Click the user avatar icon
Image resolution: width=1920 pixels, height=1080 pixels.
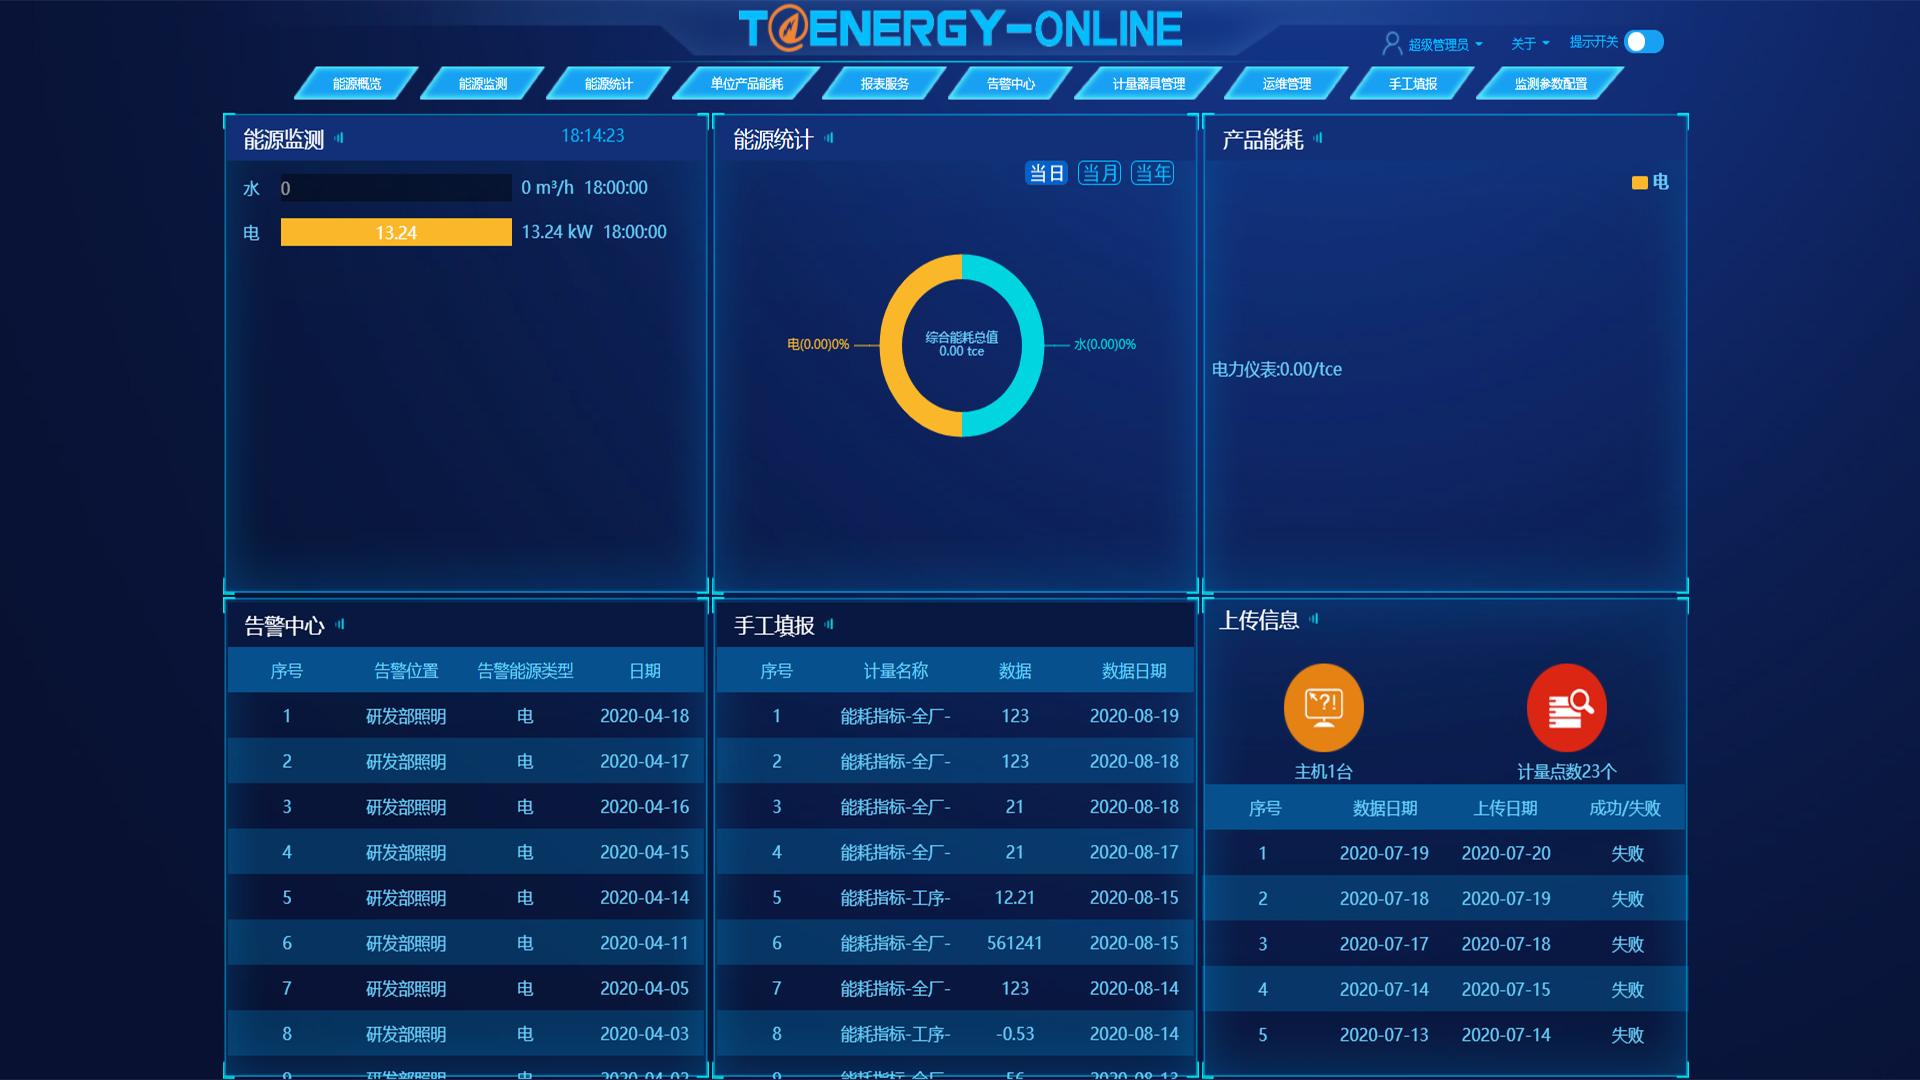point(1391,43)
